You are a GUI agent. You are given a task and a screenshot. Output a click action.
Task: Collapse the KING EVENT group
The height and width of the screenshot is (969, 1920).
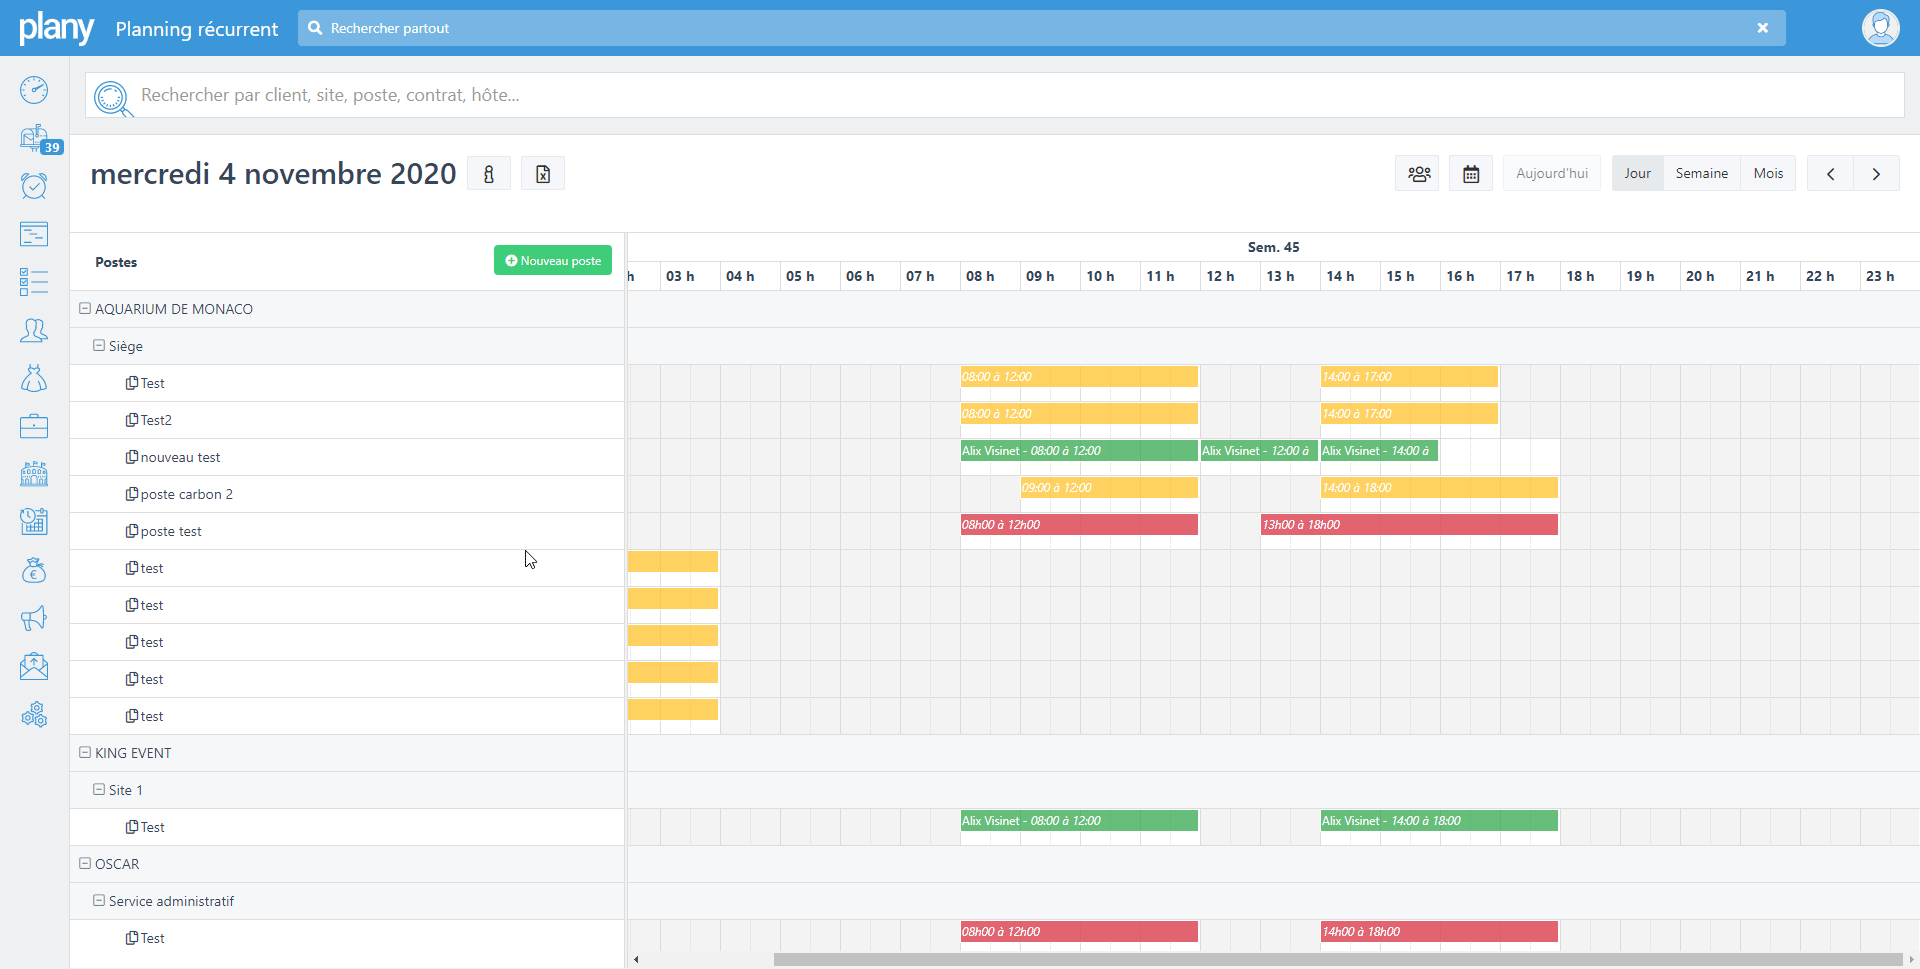85,753
